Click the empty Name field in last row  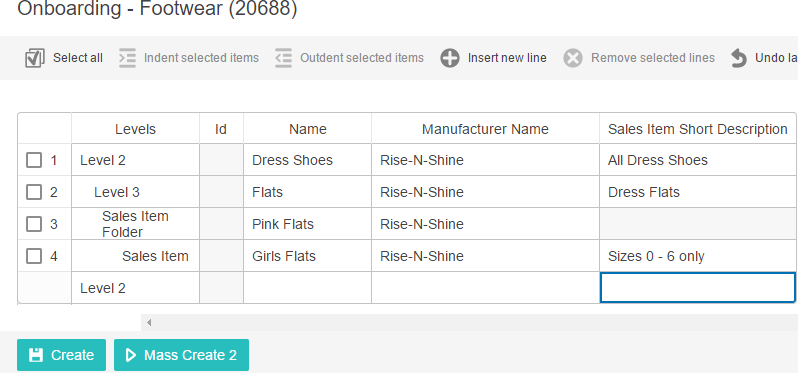click(x=307, y=288)
